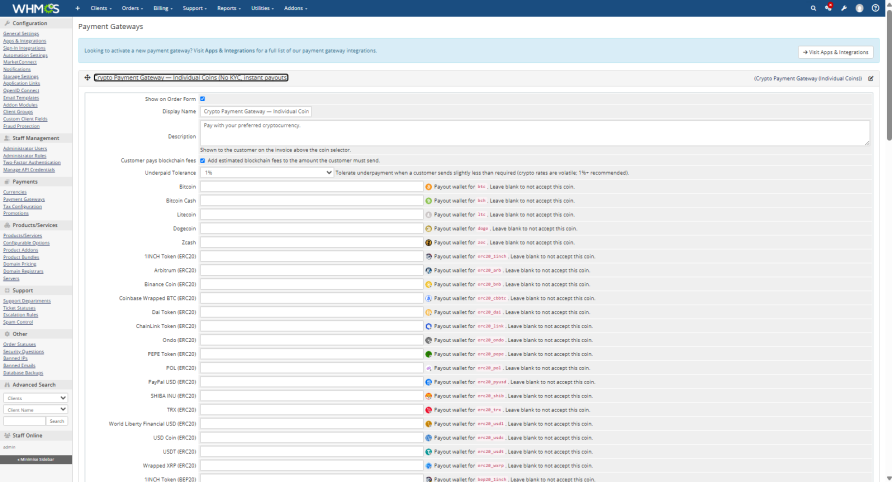Click the Bitcoin coin icon

(x=428, y=187)
